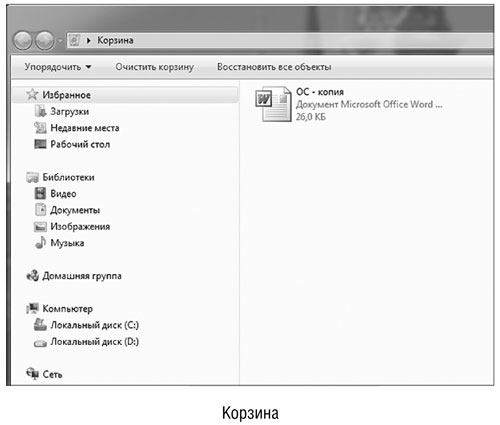Image resolution: width=500 pixels, height=425 pixels.
Task: Select Изображения in the navigation pane
Action: (x=80, y=226)
